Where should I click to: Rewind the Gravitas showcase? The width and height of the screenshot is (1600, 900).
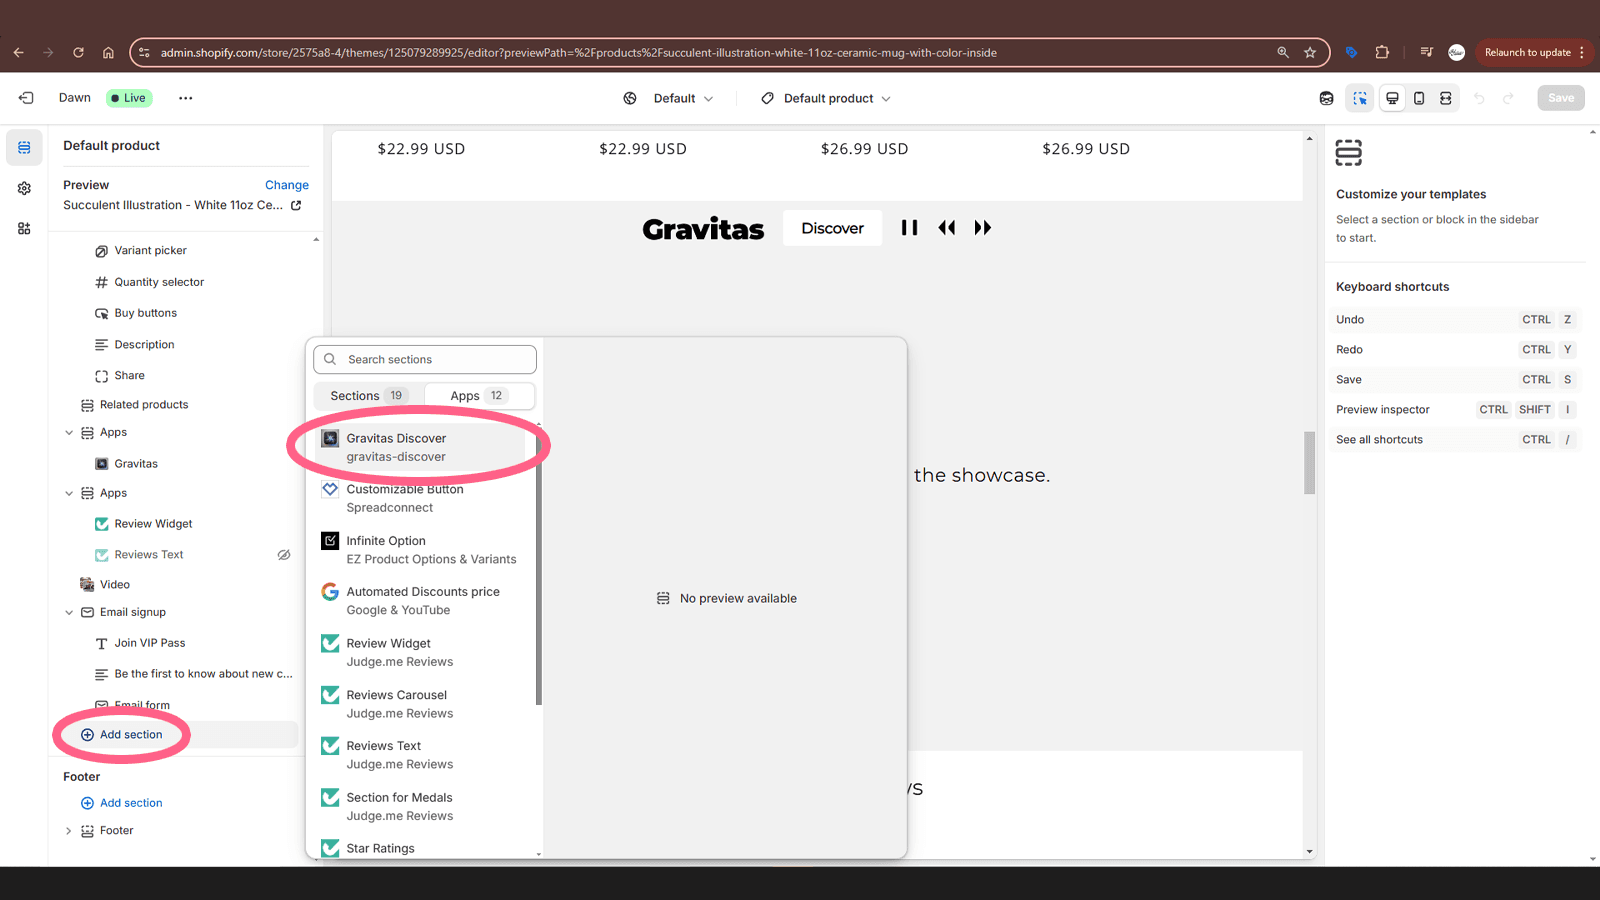click(x=946, y=228)
